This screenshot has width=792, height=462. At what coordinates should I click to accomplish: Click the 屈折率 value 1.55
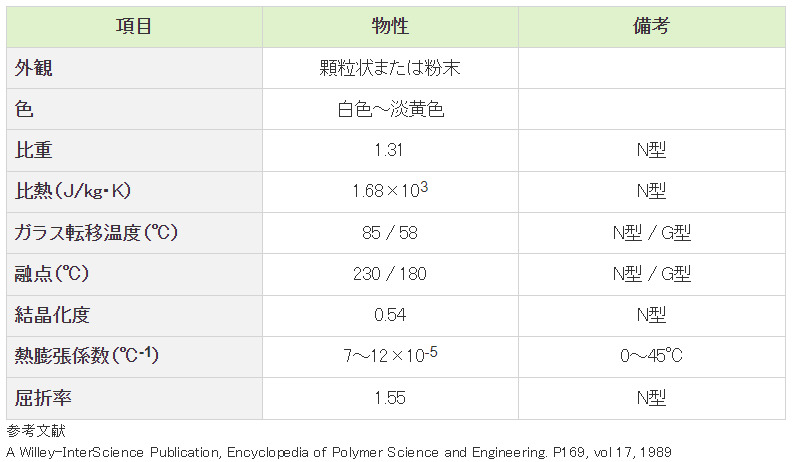click(389, 398)
